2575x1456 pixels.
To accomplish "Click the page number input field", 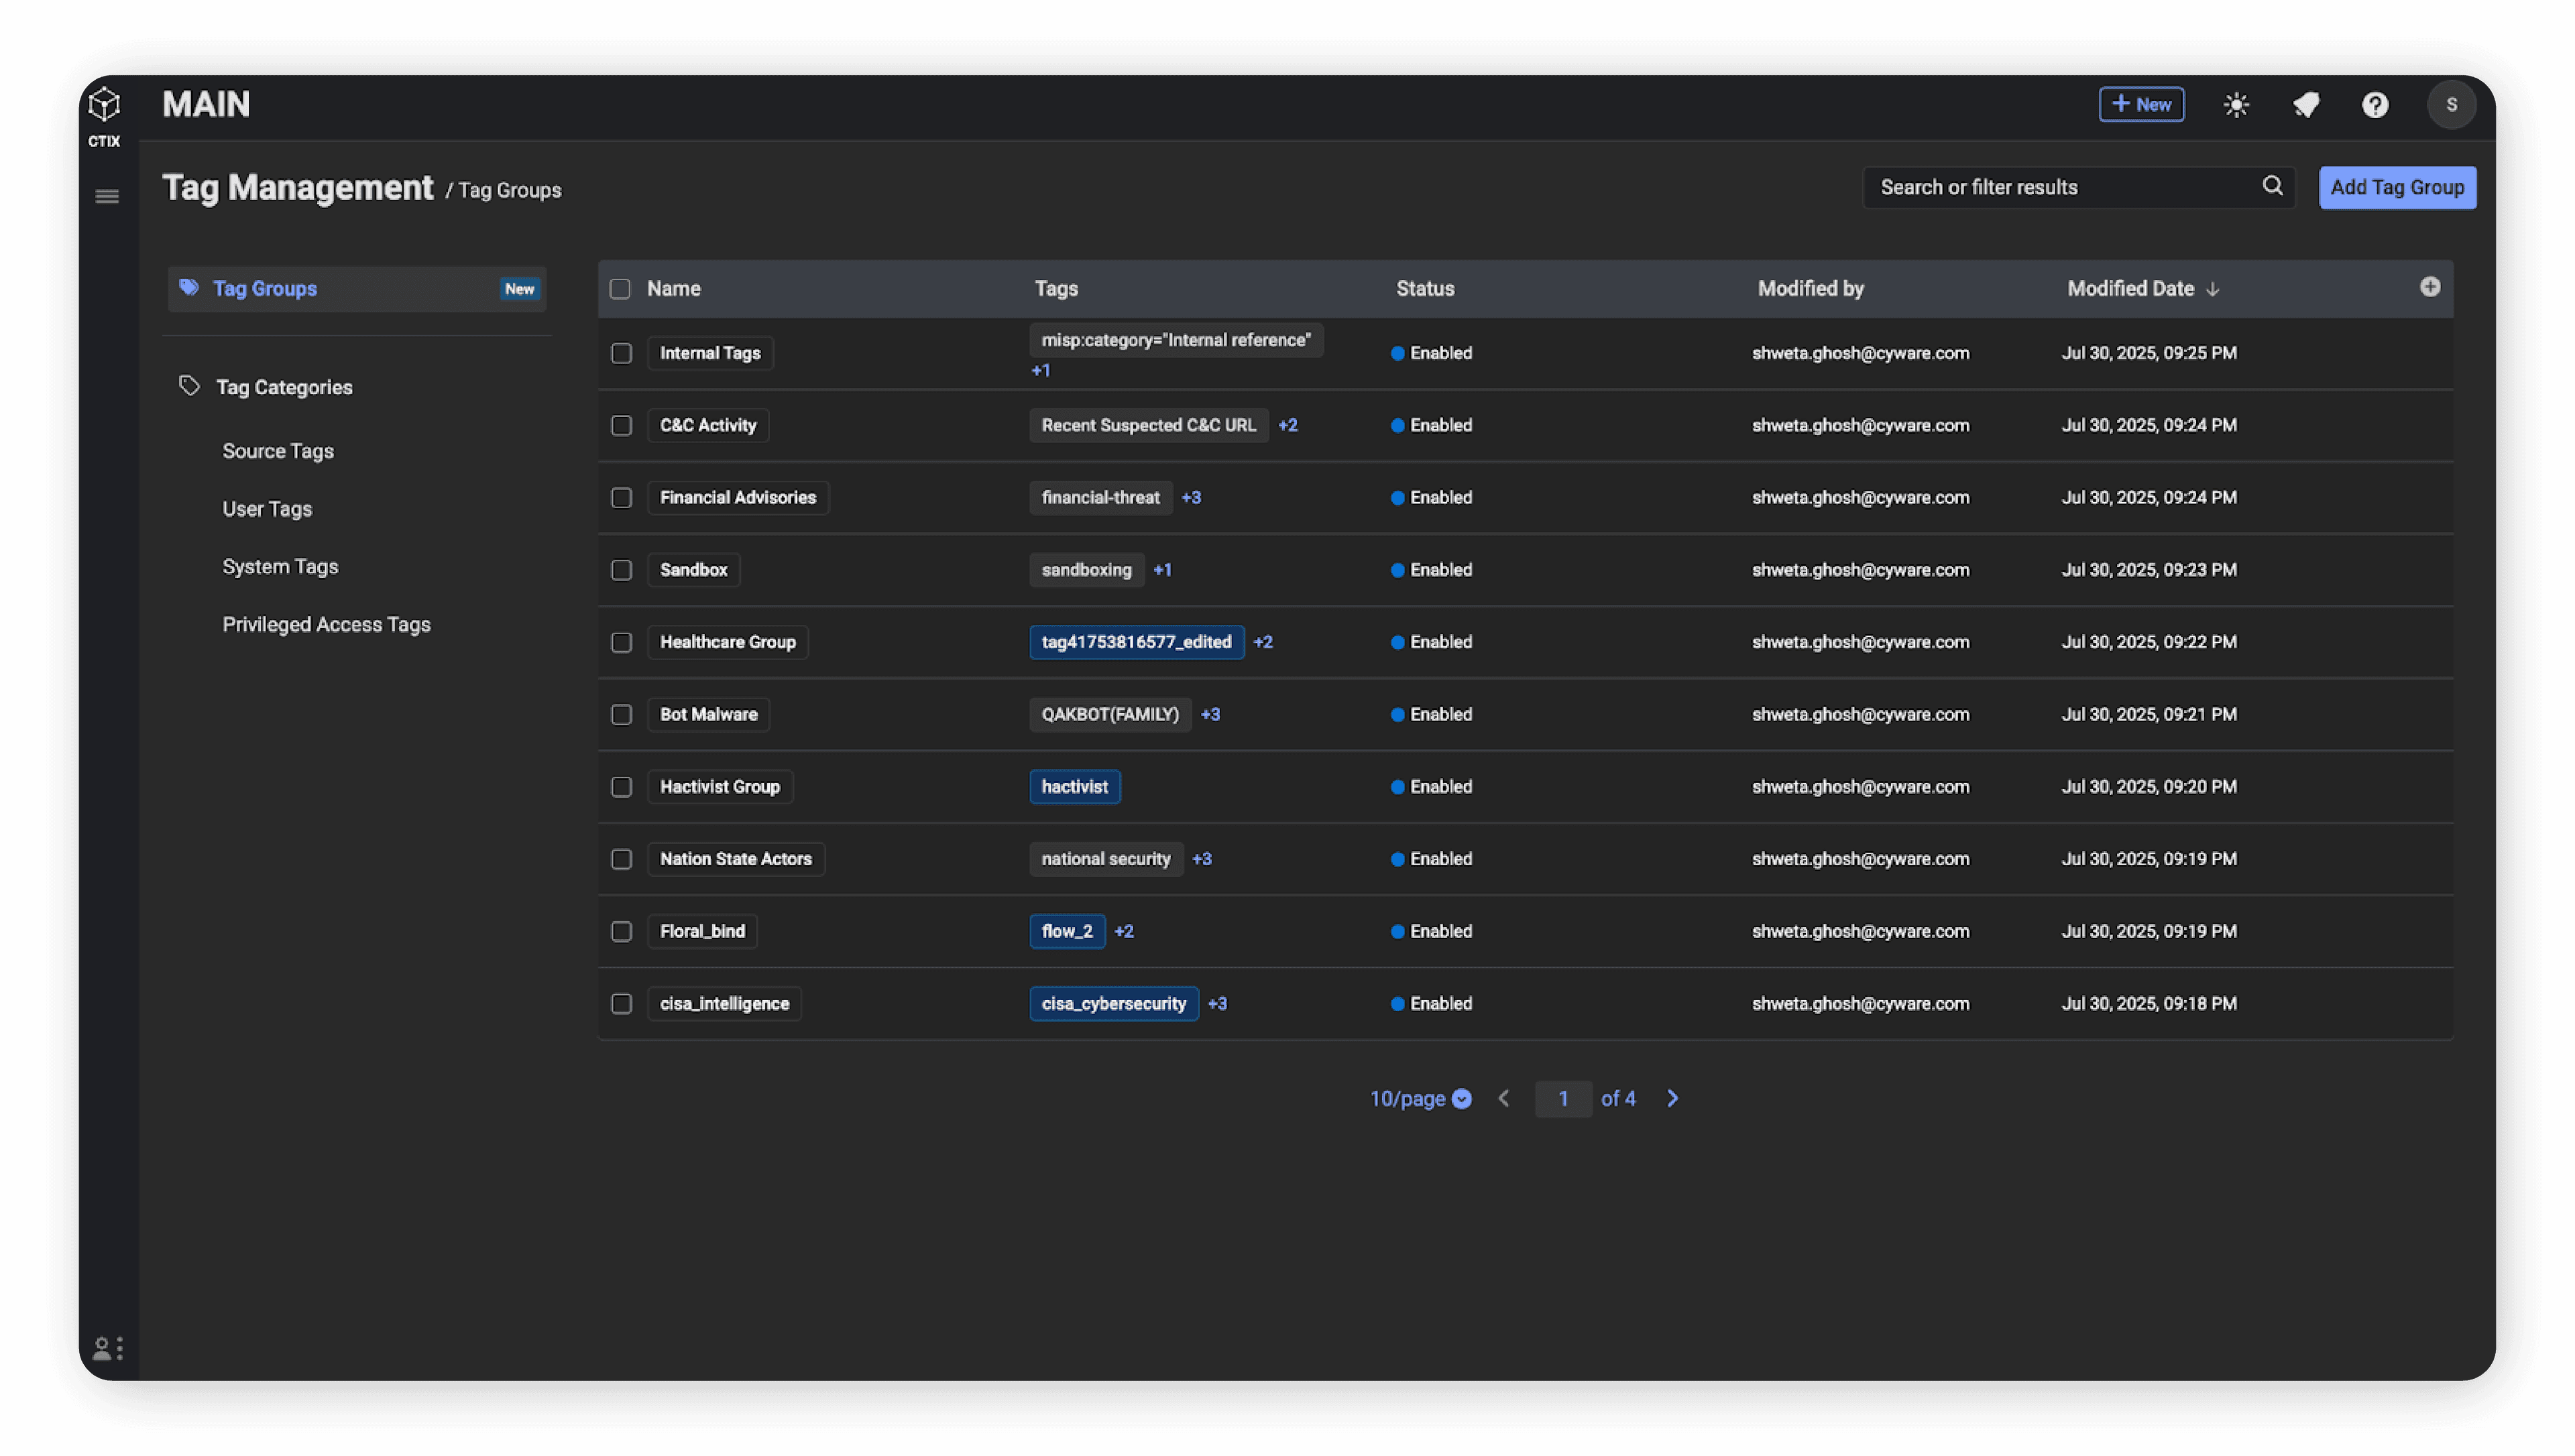I will point(1562,1098).
